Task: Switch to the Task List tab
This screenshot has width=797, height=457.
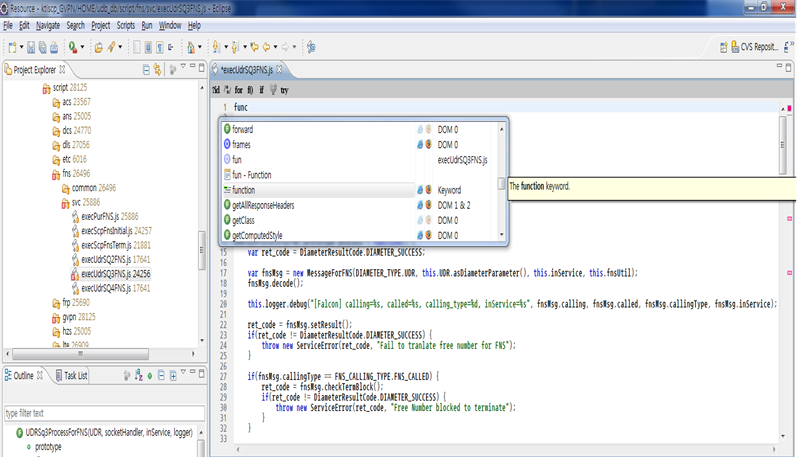Action: [x=71, y=376]
